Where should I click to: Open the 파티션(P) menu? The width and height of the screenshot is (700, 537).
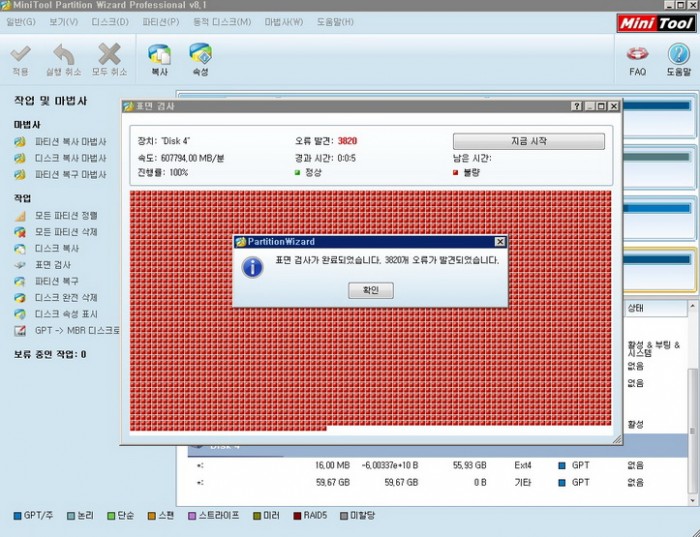click(x=161, y=22)
